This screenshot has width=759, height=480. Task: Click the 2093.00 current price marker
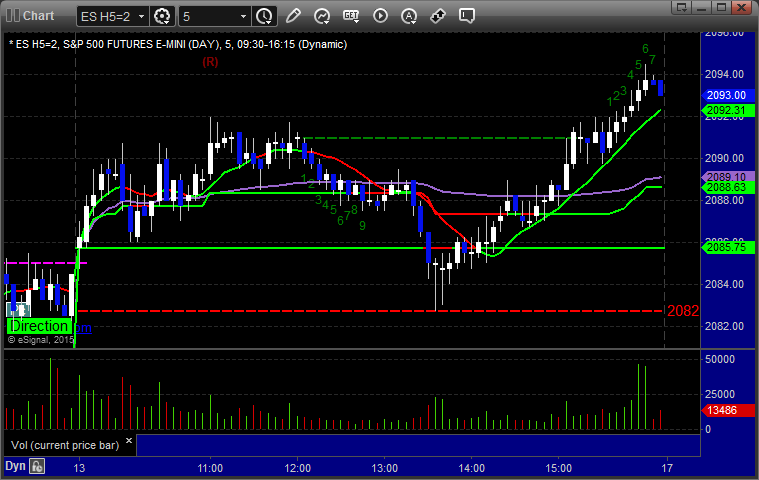click(728, 95)
